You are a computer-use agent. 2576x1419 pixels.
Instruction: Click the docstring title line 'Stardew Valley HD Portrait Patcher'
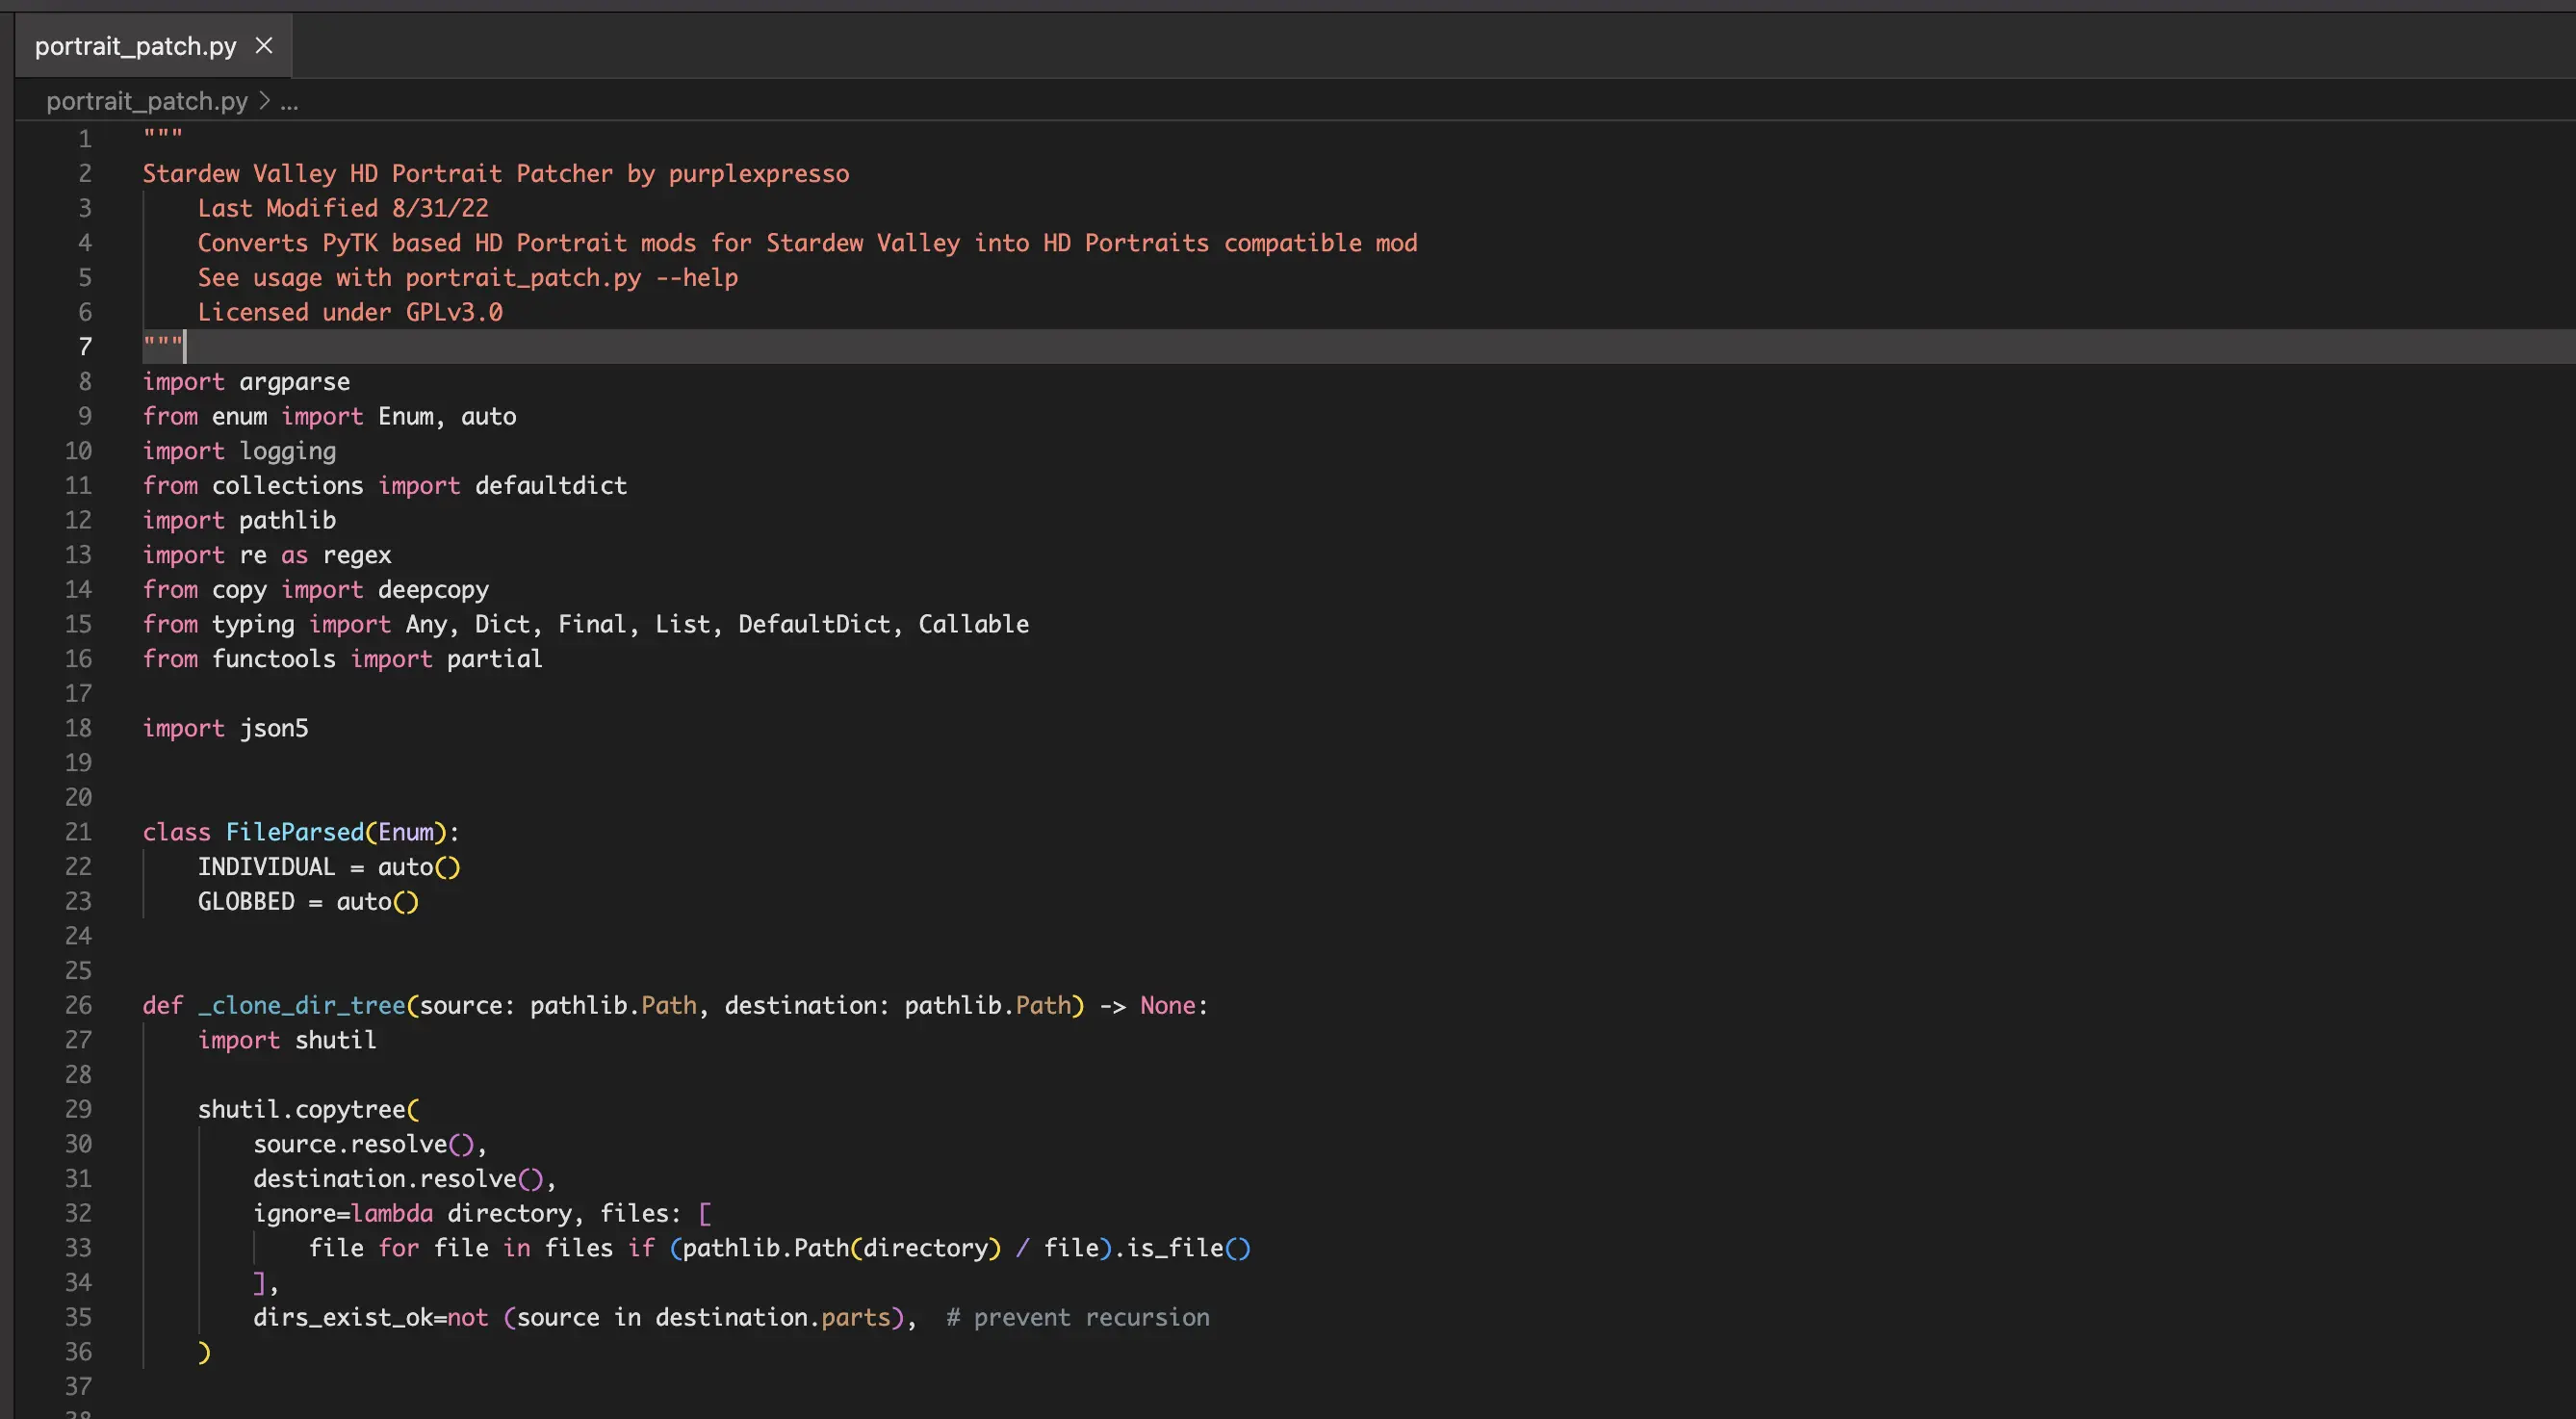(496, 173)
